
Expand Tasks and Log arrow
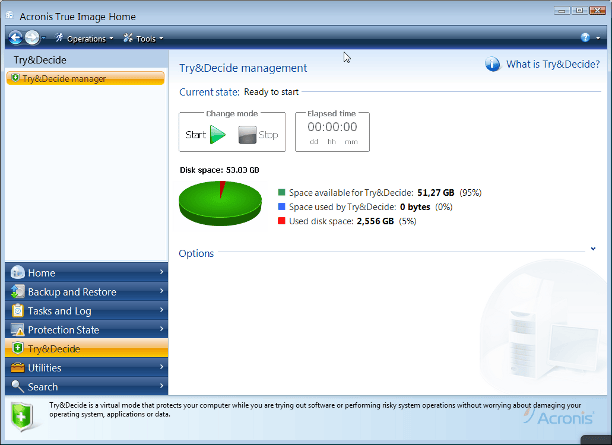161,310
